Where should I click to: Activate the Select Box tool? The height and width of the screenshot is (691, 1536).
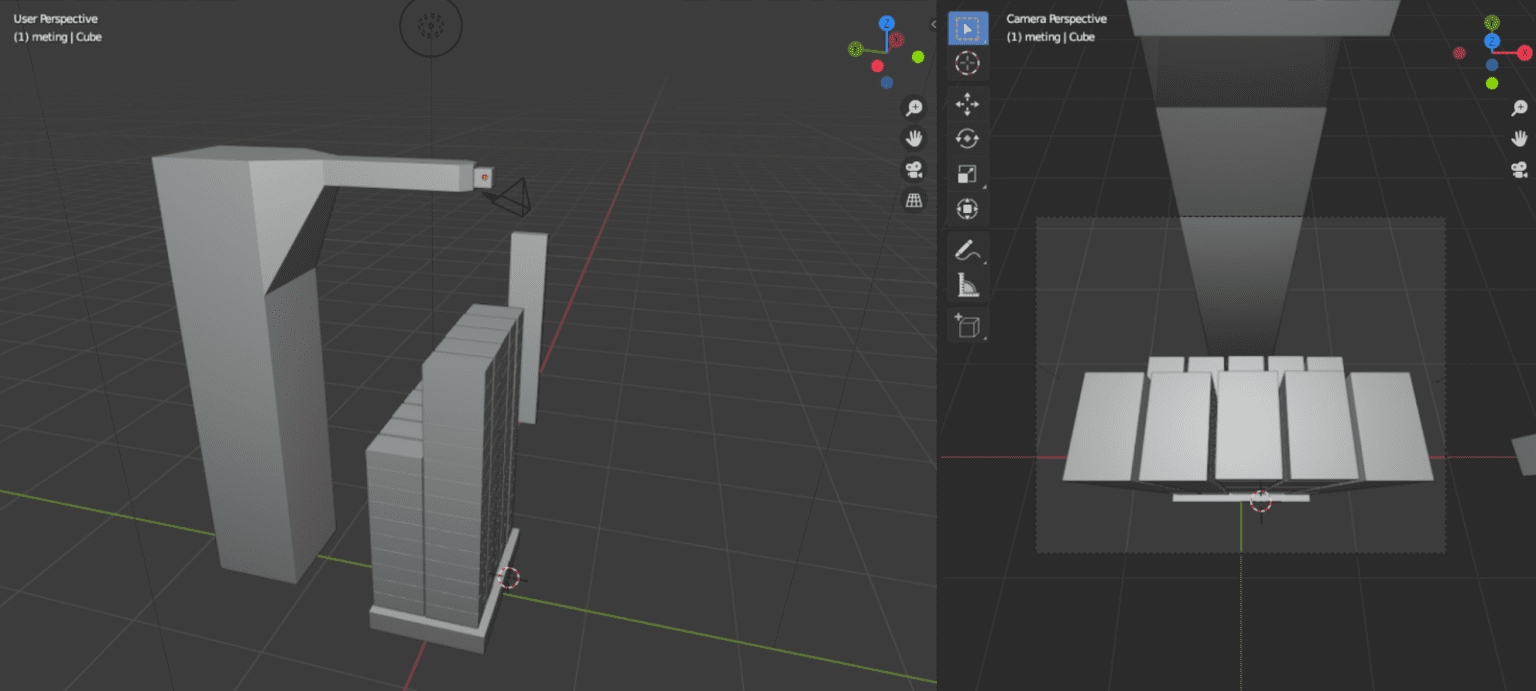coord(966,28)
